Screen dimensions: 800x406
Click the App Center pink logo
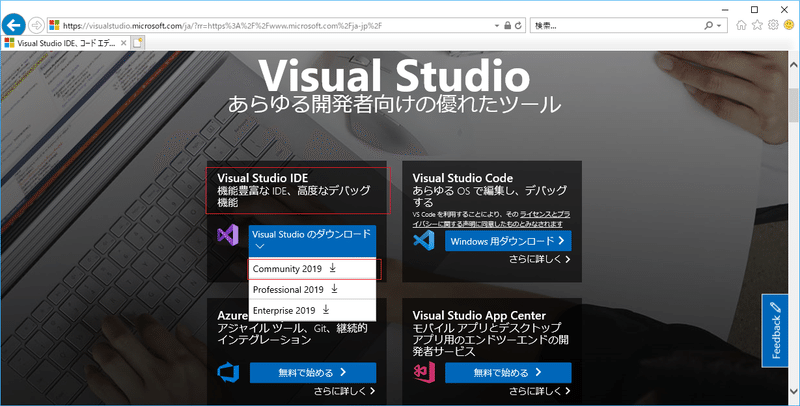424,372
